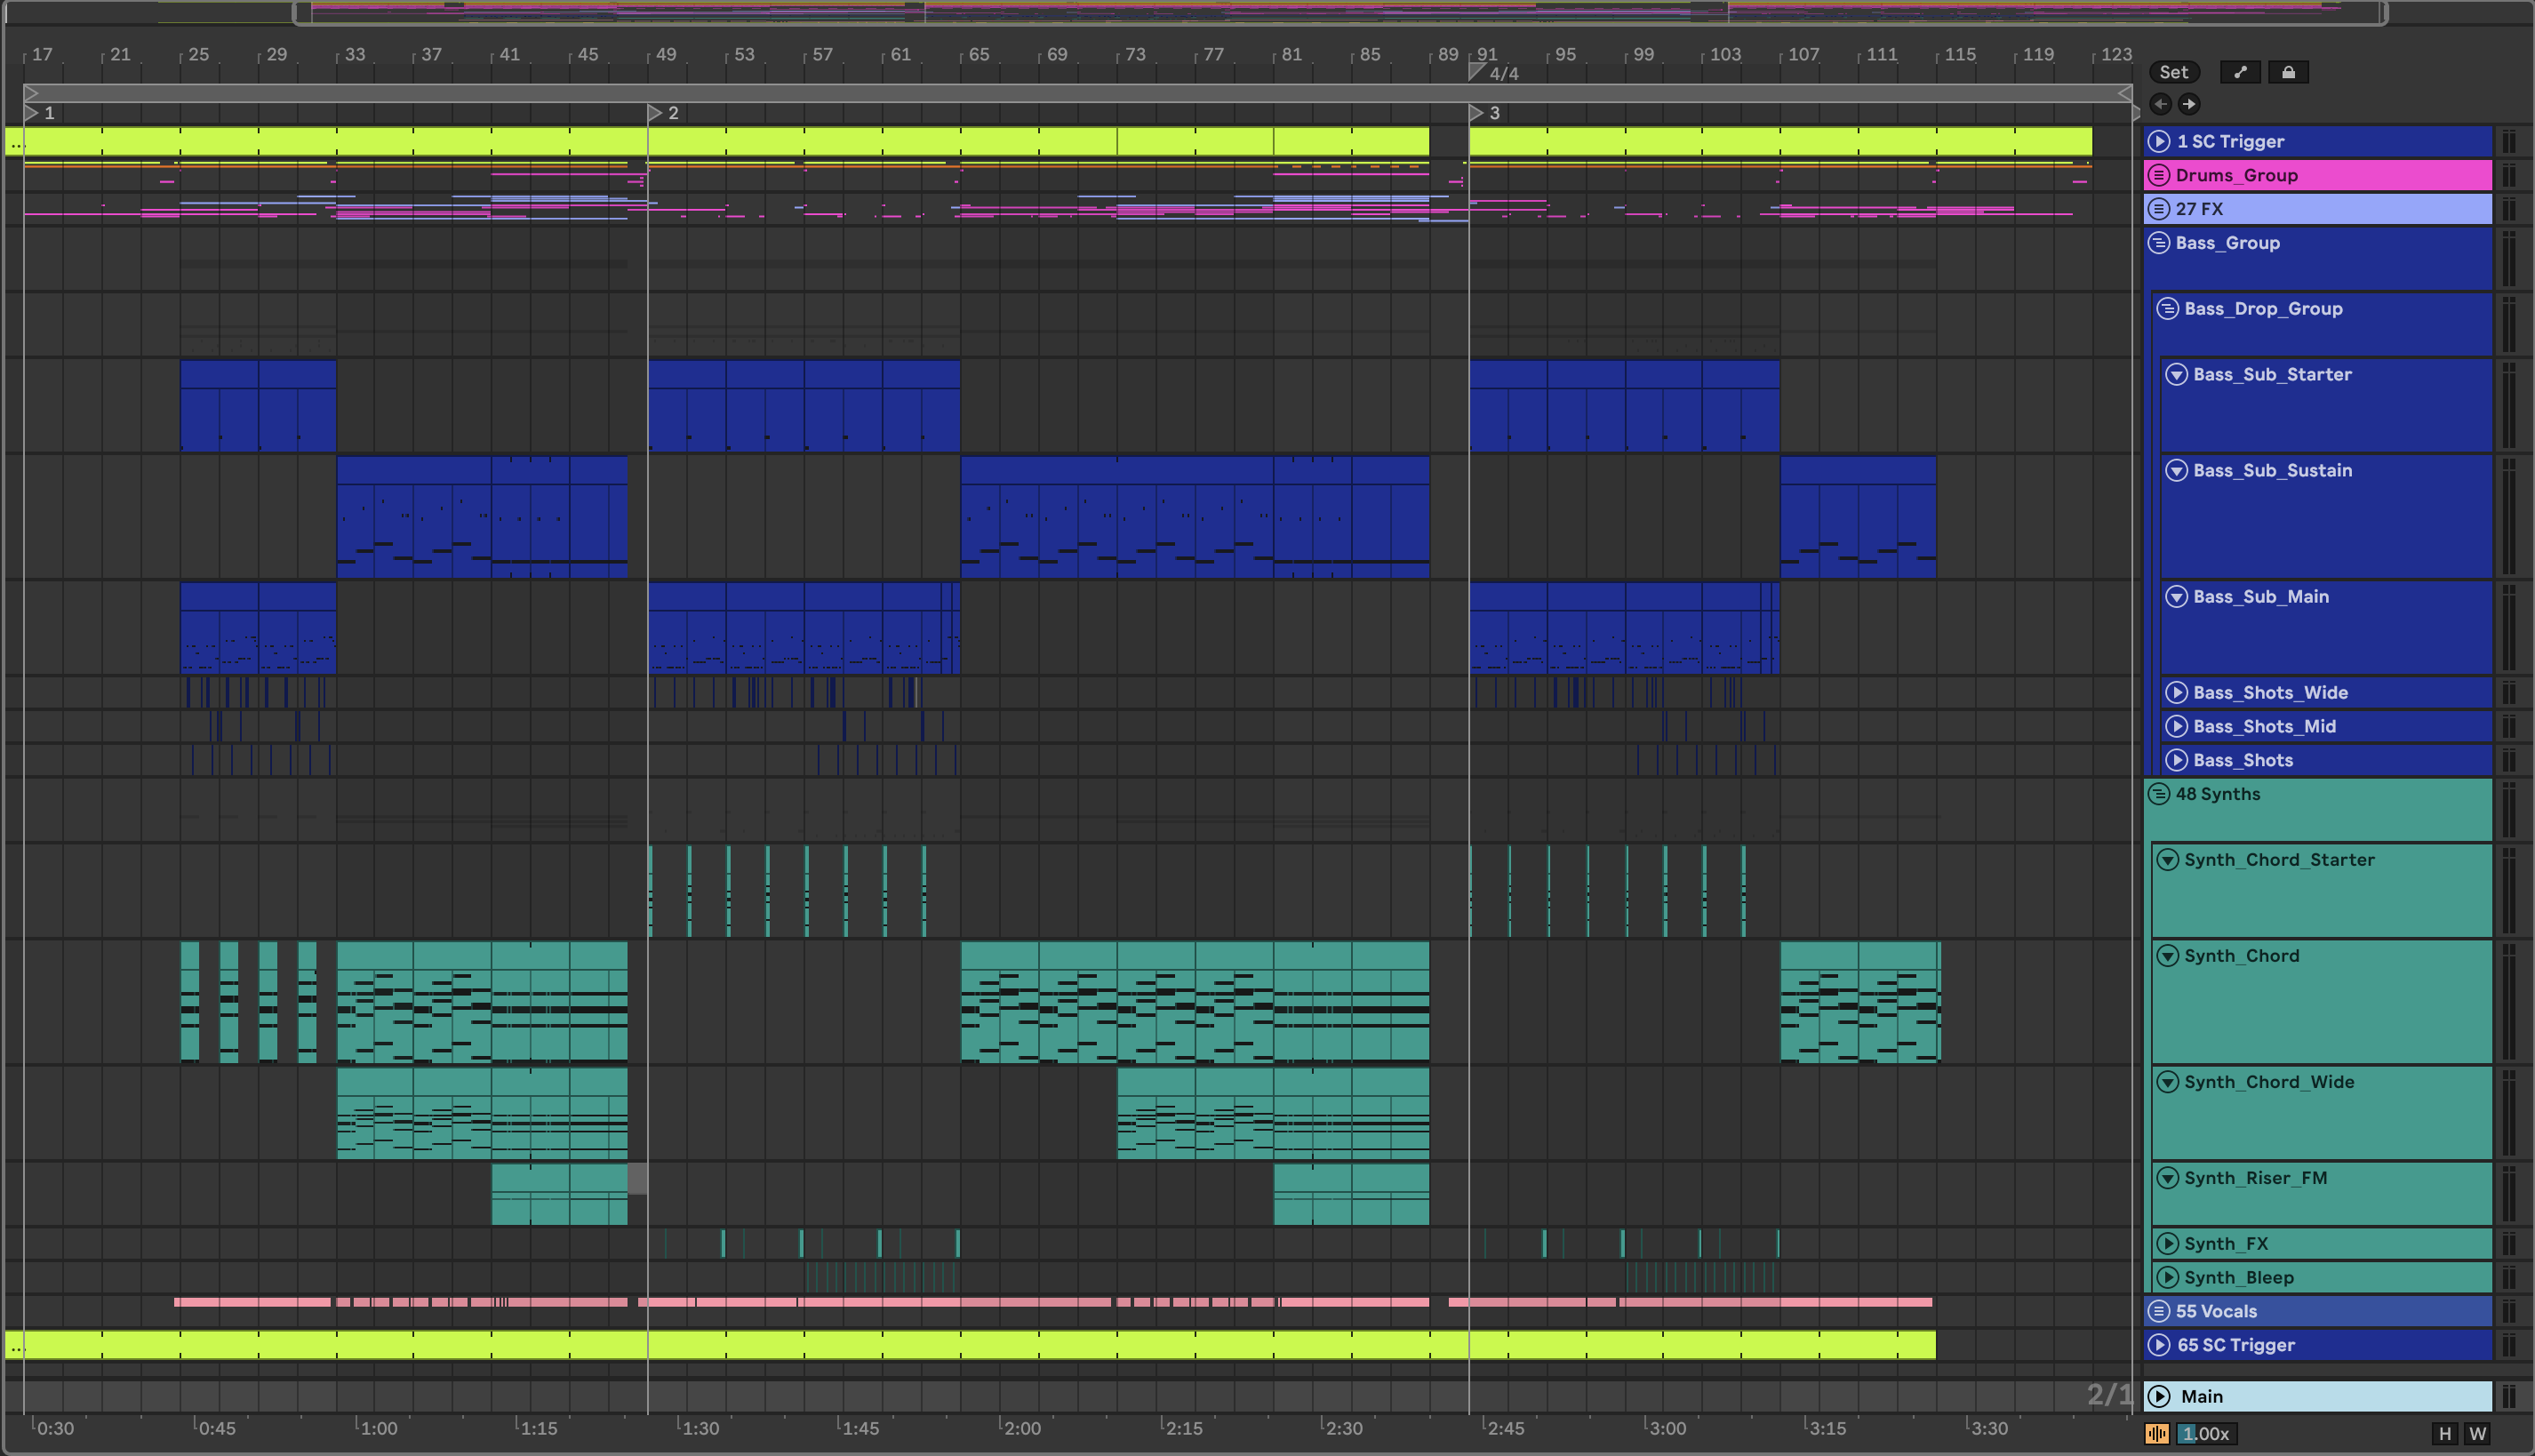Toggle the automation mode button
Viewport: 2535px width, 1456px height.
point(2239,72)
